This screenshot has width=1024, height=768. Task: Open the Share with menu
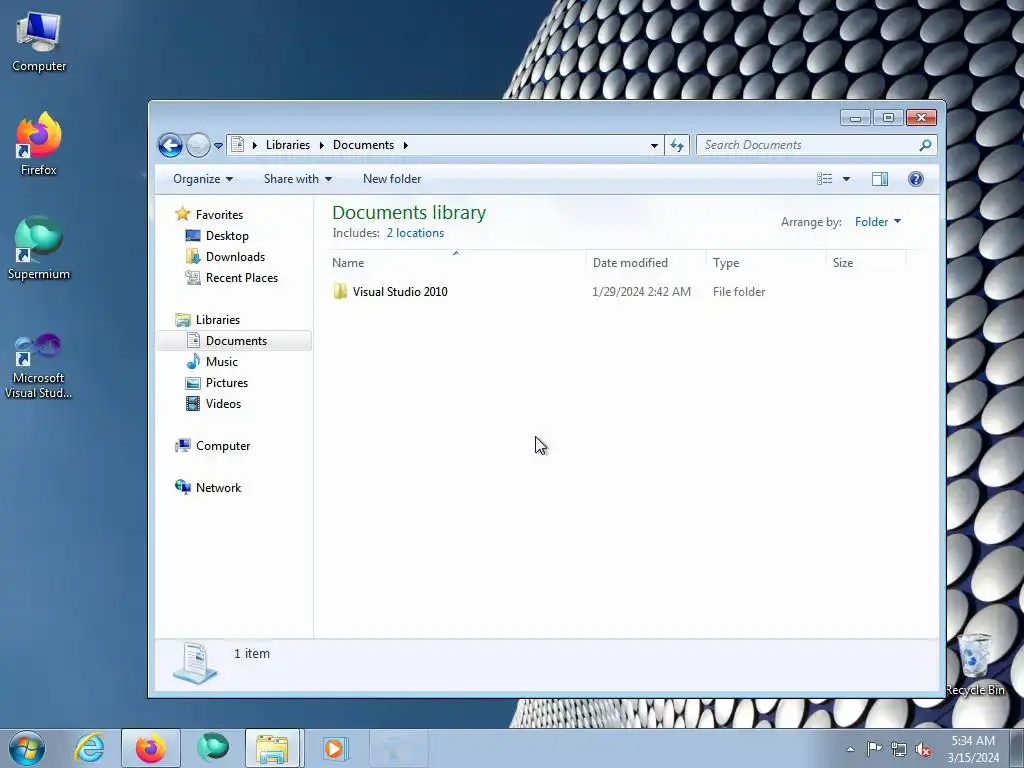(298, 179)
